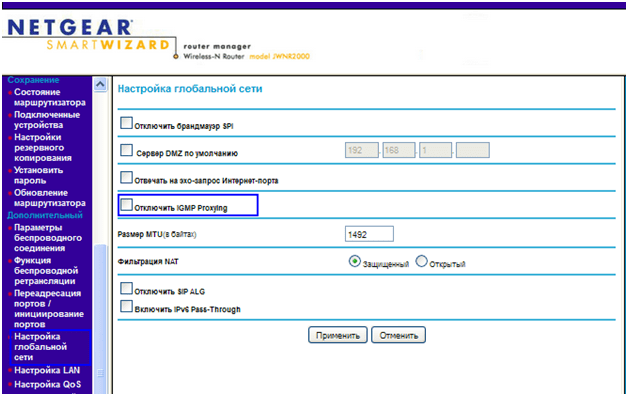The height and width of the screenshot is (396, 628).
Task: Select the Открытый NAT filtering radio
Action: click(x=421, y=261)
